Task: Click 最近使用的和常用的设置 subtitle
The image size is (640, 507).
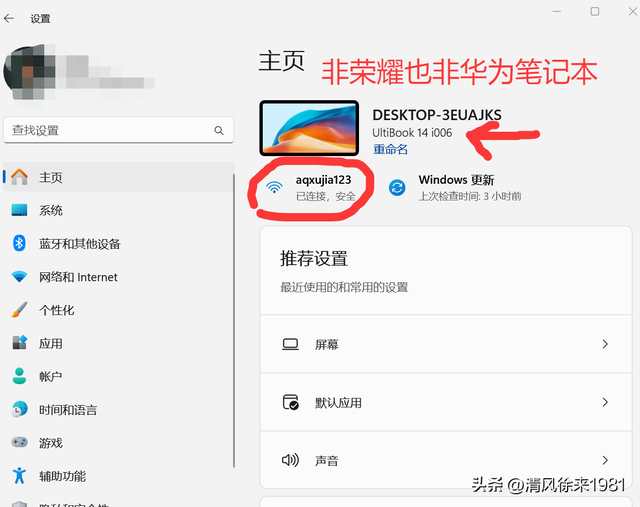Action: pos(344,287)
